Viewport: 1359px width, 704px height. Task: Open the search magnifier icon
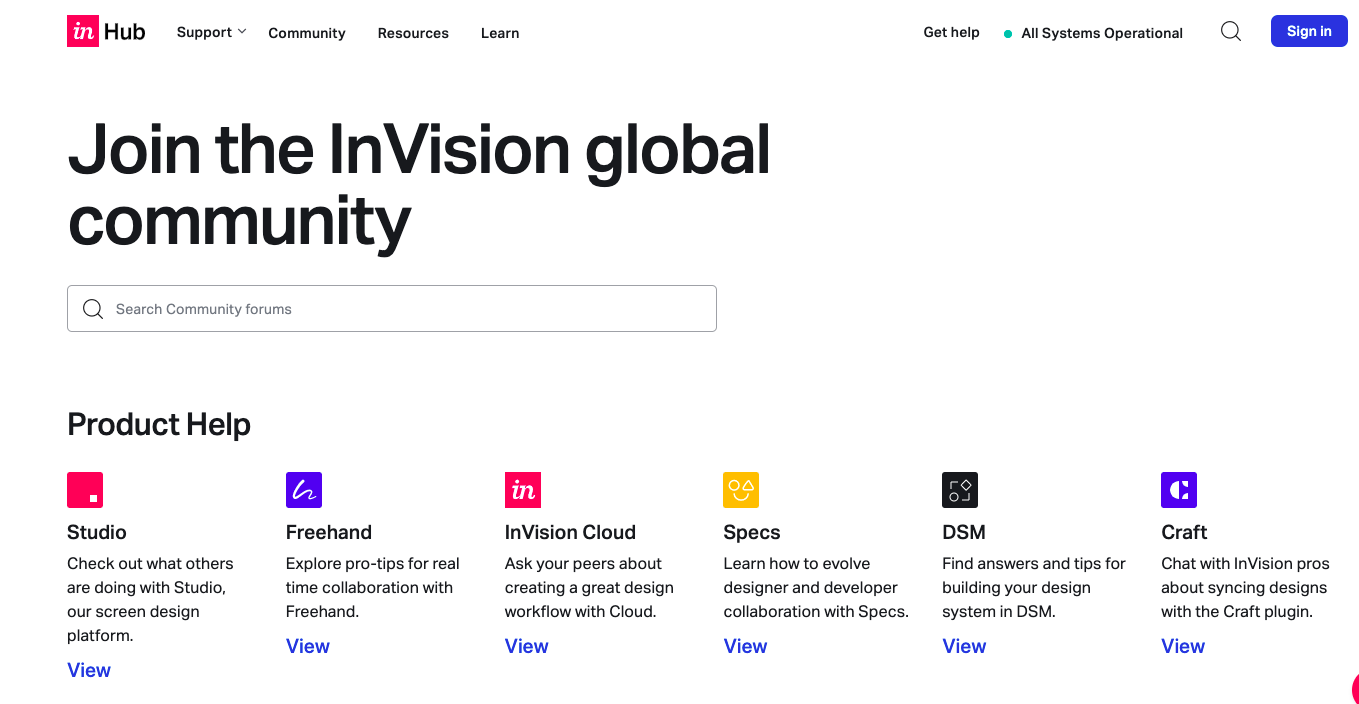1230,31
